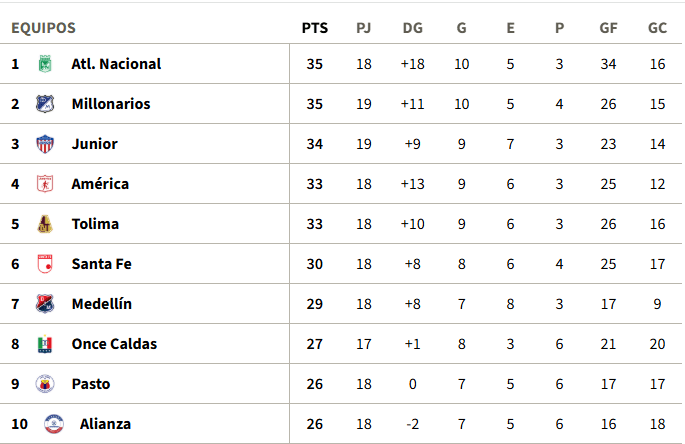Click the Millonarios team crest
The image size is (685, 444).
(45, 104)
